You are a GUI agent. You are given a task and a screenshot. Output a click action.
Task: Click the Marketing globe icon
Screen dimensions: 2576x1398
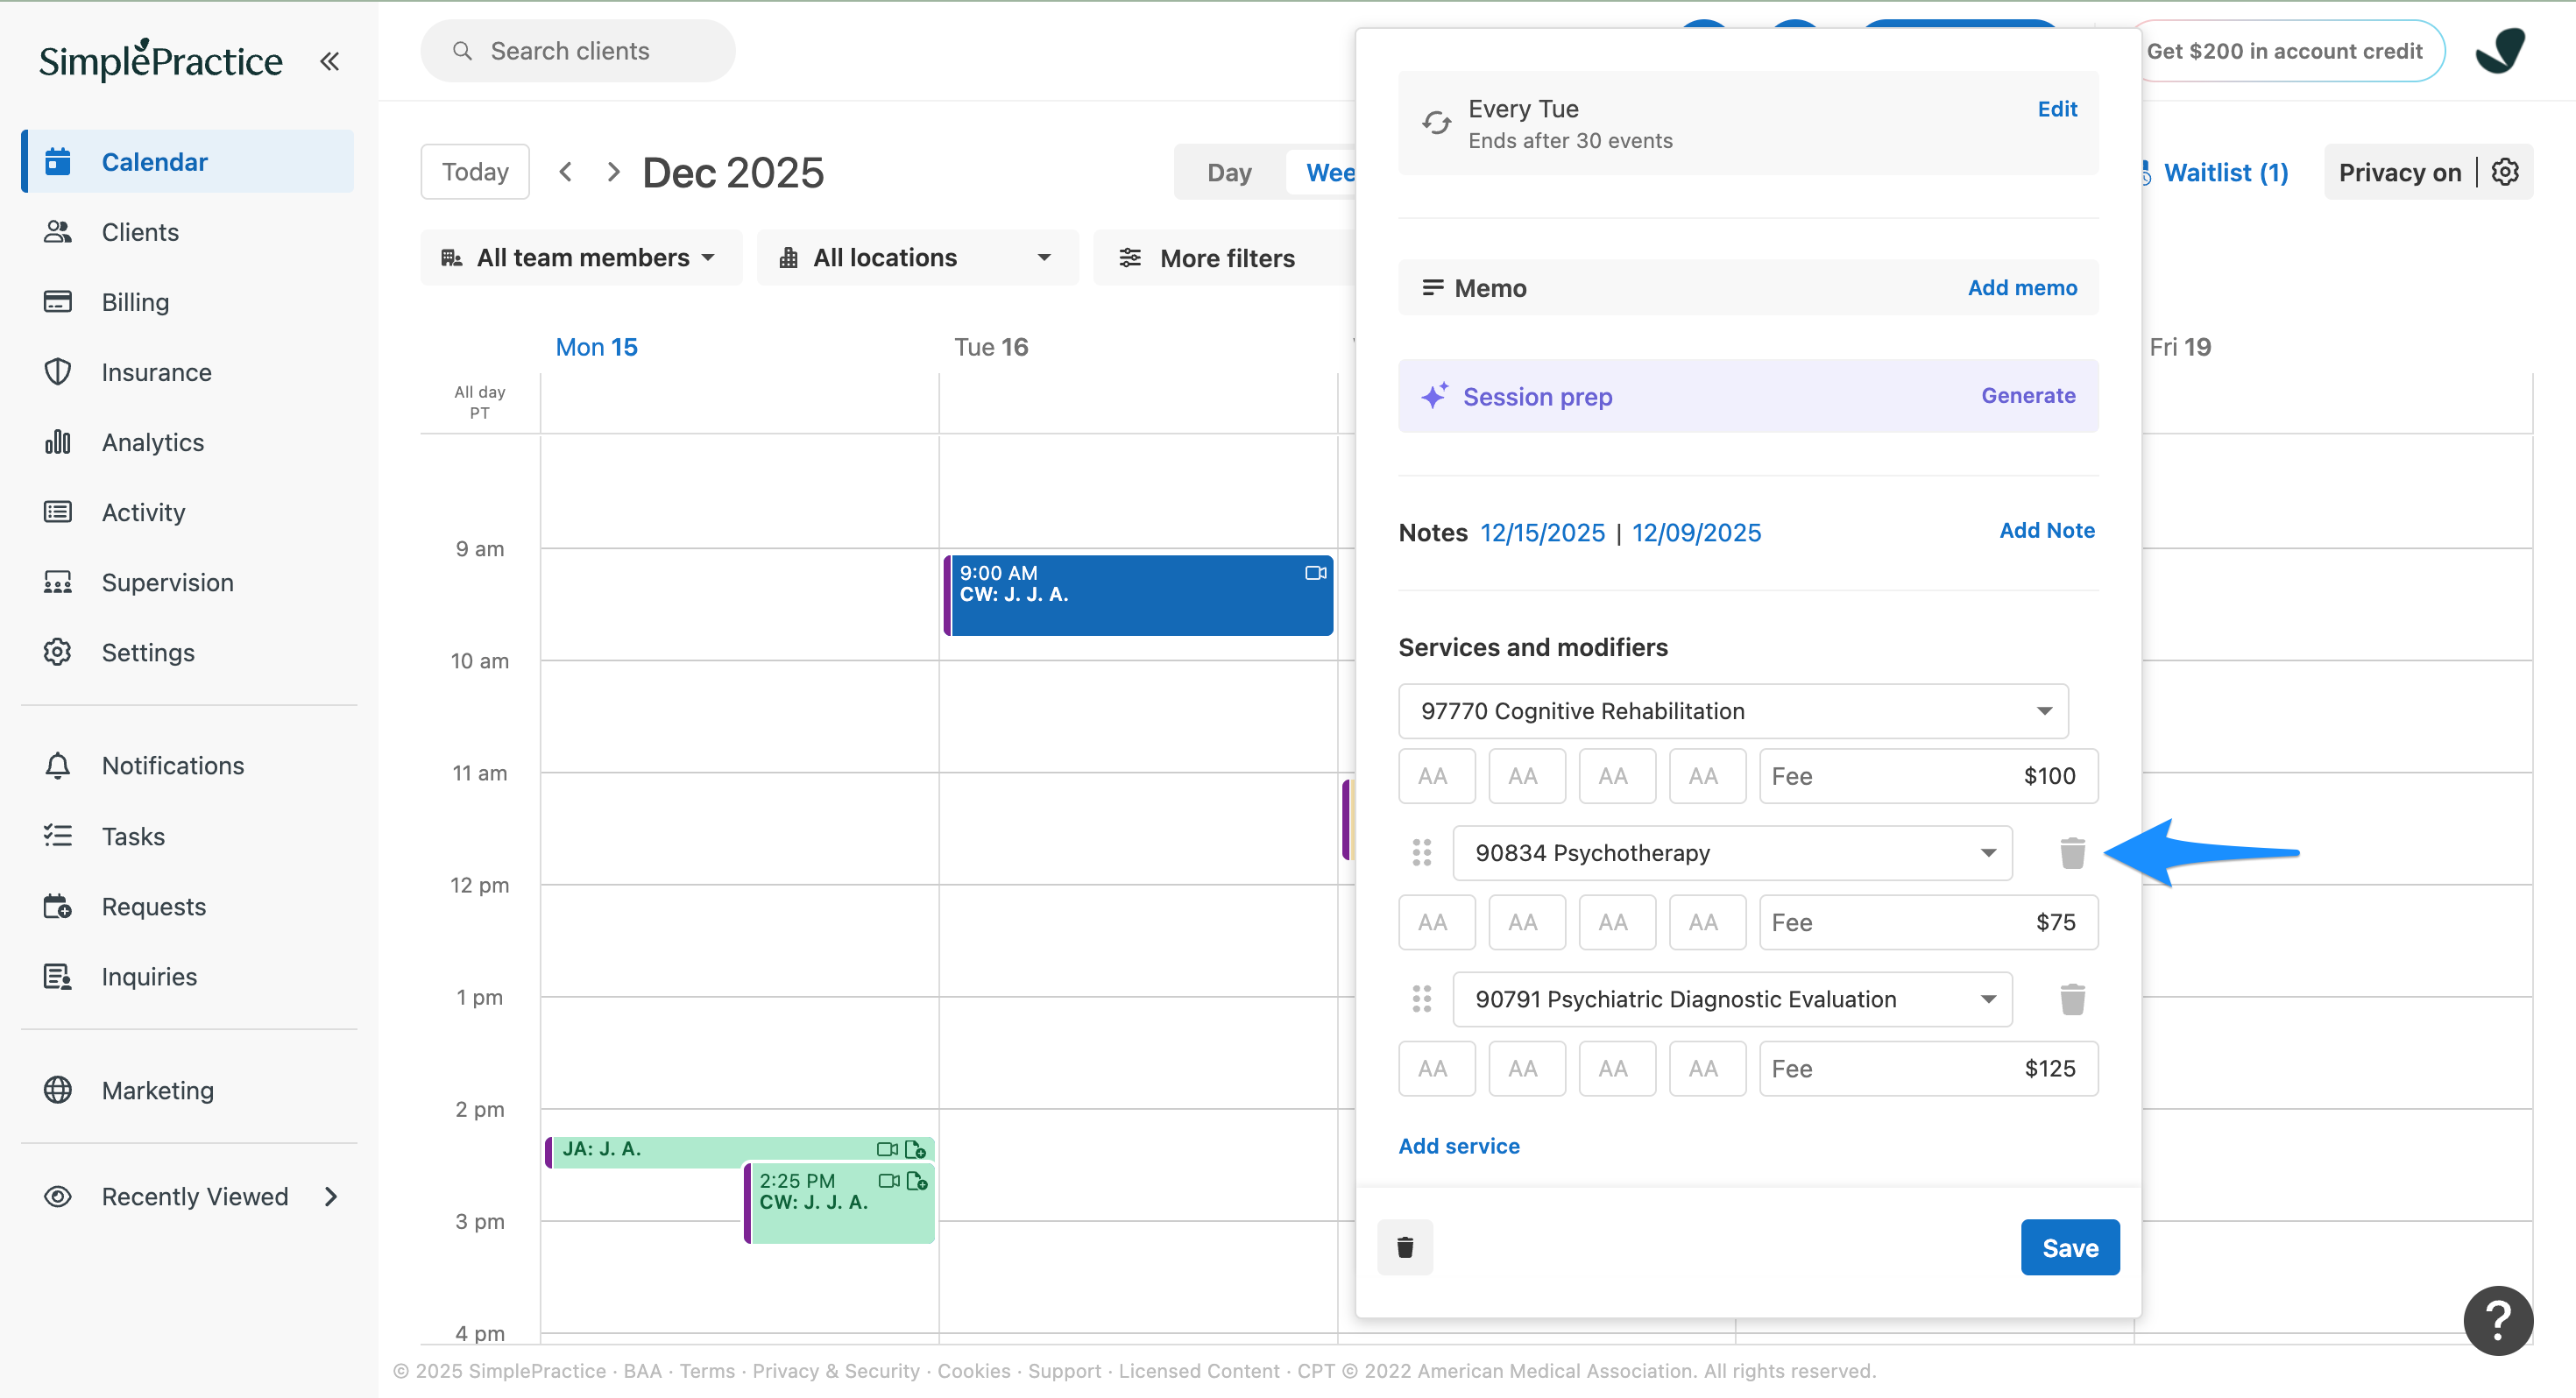(x=58, y=1090)
